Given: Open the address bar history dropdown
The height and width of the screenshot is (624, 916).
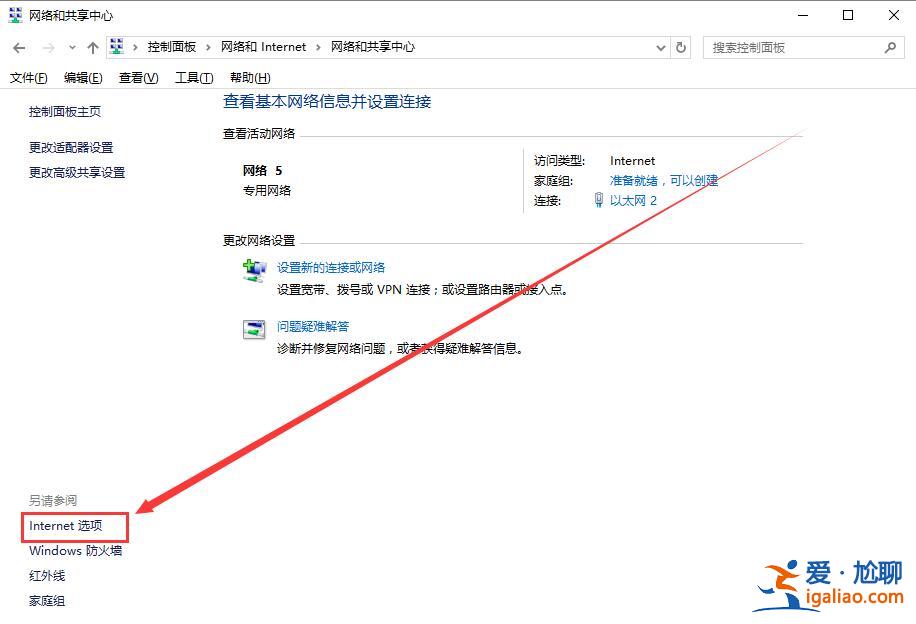Looking at the screenshot, I should tap(659, 46).
